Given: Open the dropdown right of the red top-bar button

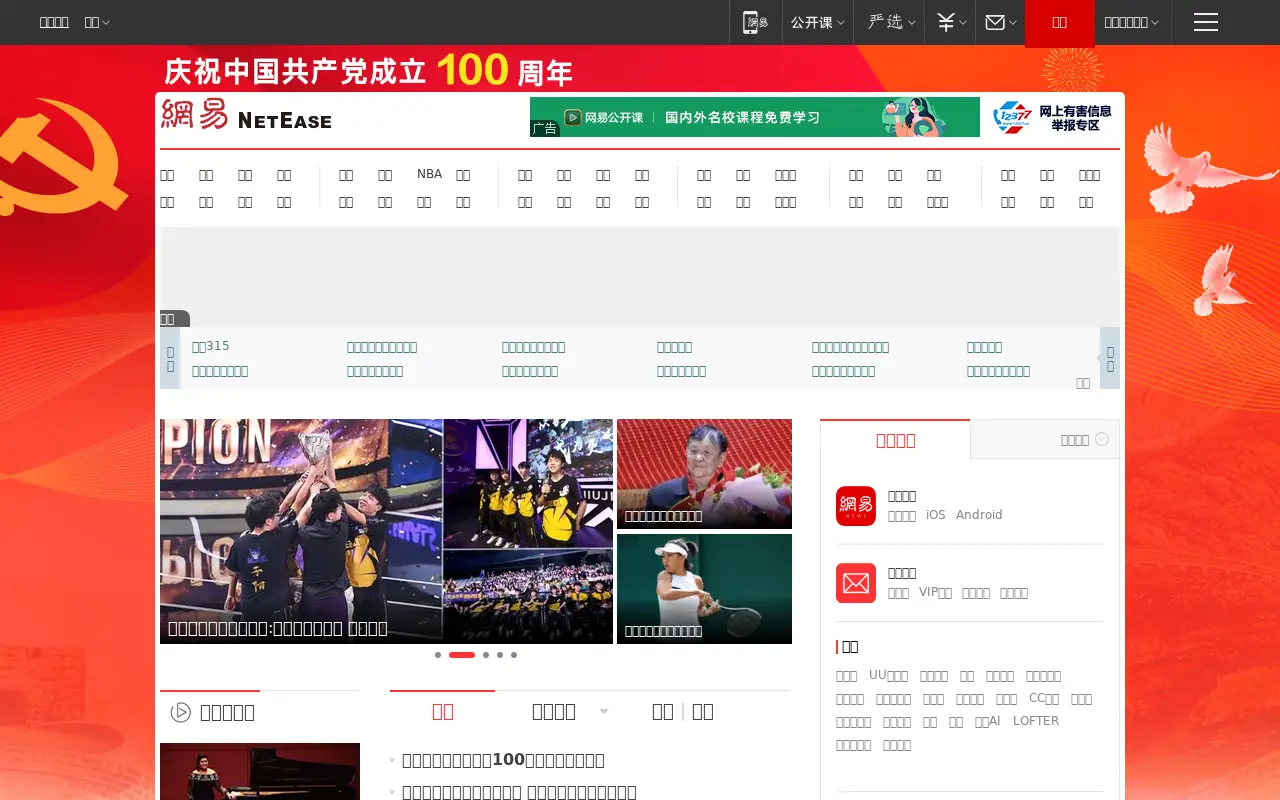Looking at the screenshot, I should tap(1132, 22).
